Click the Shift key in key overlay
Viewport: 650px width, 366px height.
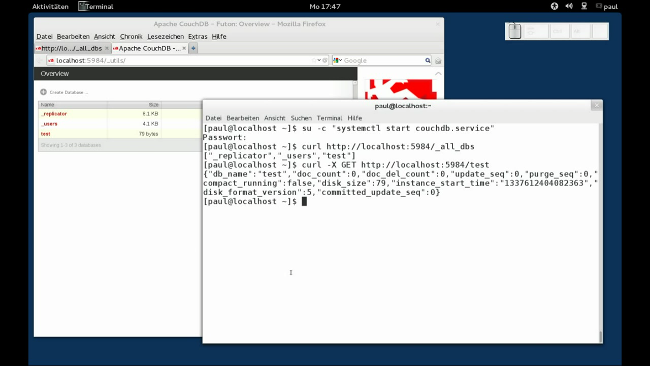click(536, 31)
